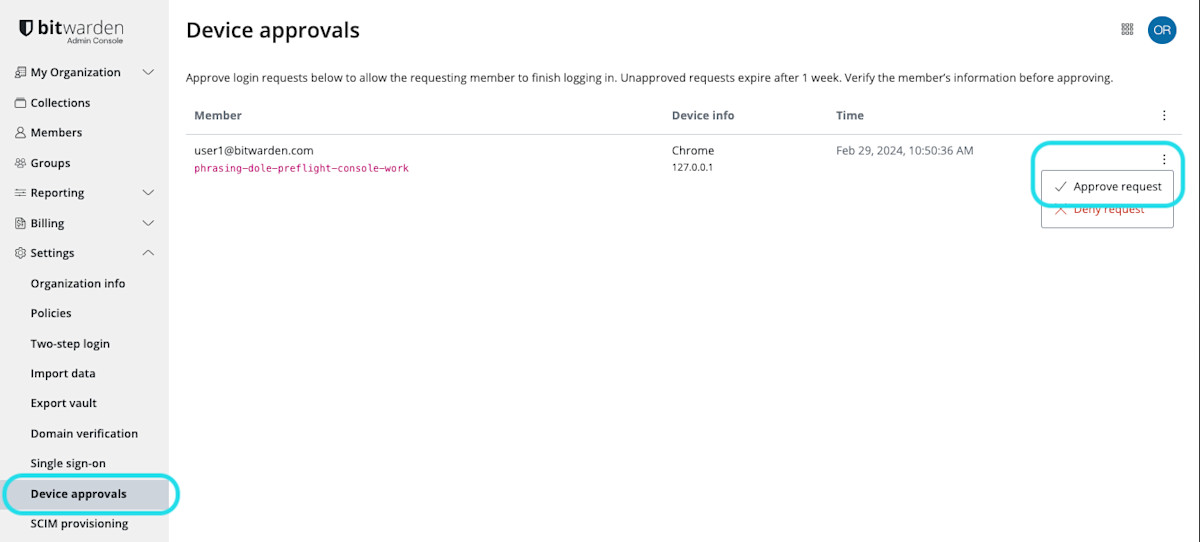This screenshot has width=1200, height=542.
Task: Expand the Billing section chevron
Action: click(x=148, y=223)
